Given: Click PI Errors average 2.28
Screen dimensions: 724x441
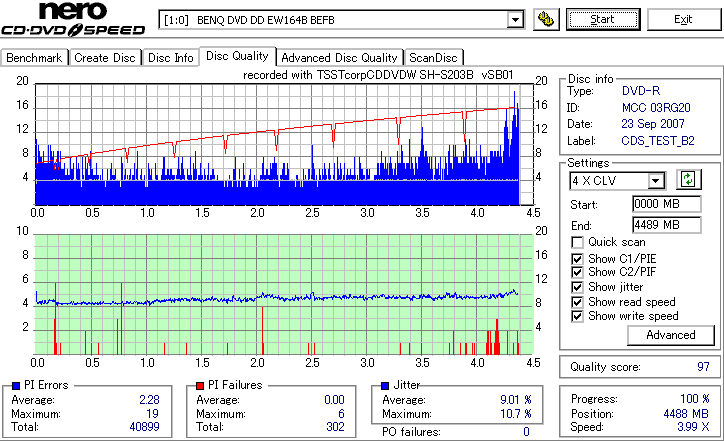Looking at the screenshot, I should coord(149,400).
